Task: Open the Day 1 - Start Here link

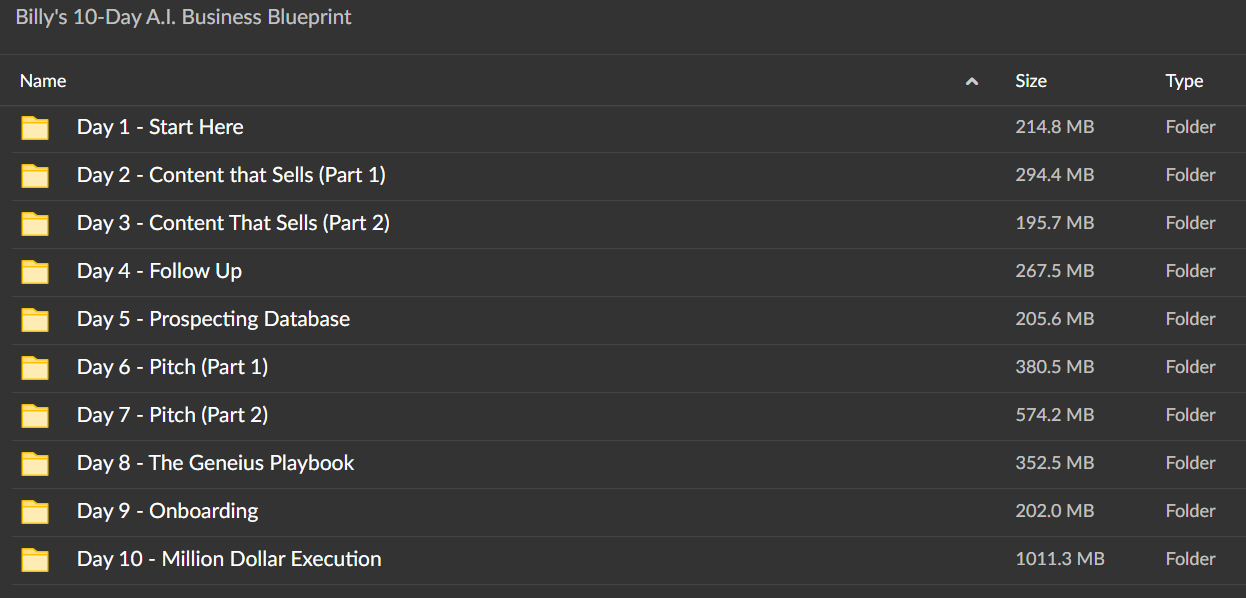Action: coord(160,127)
